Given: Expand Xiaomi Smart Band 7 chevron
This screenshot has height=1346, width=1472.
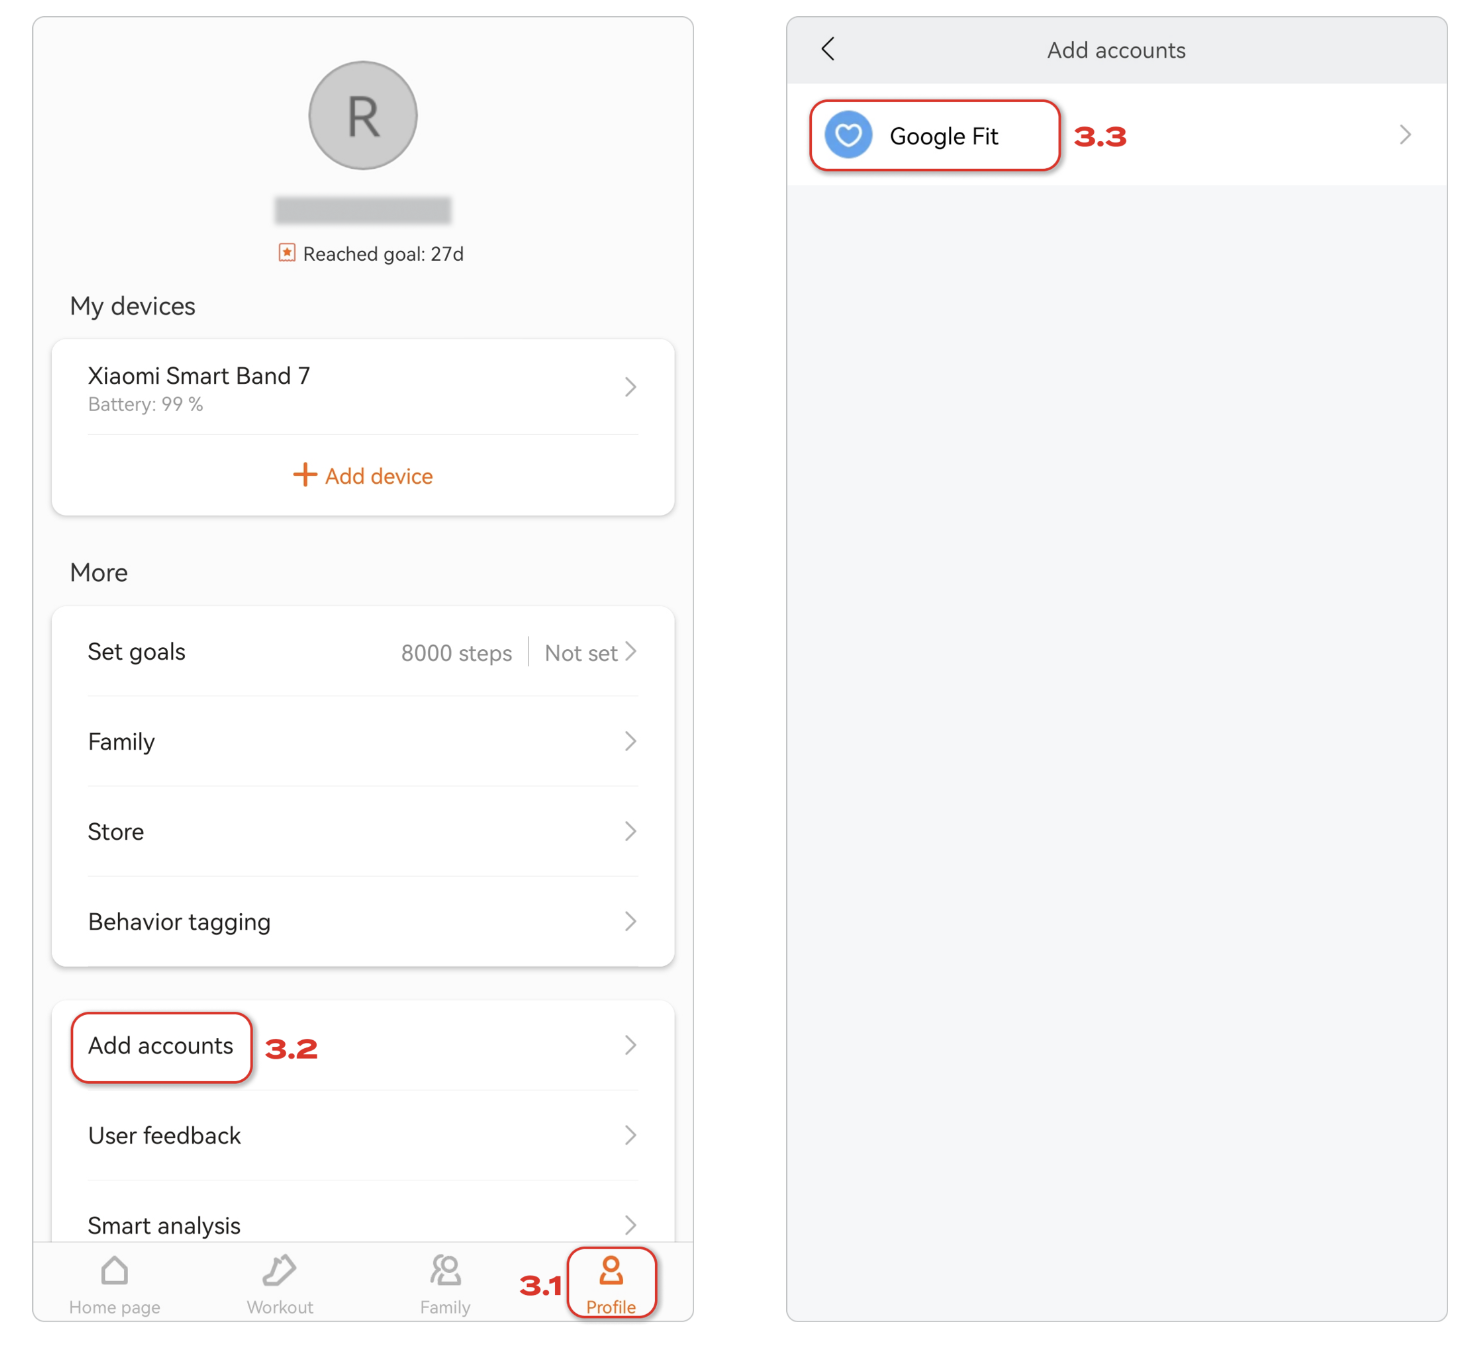Looking at the screenshot, I should pos(630,387).
